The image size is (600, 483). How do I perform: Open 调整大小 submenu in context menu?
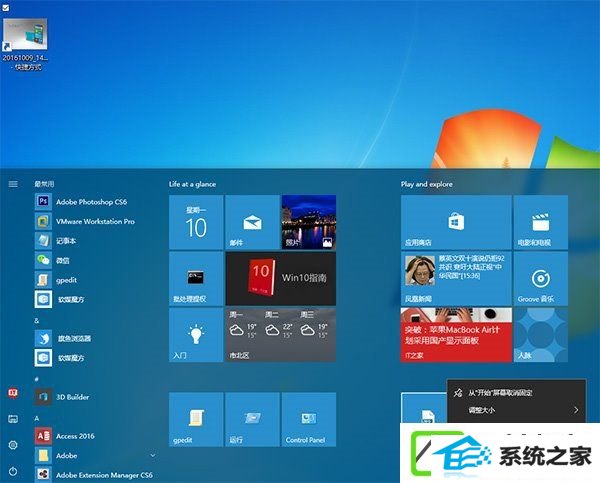(x=516, y=410)
